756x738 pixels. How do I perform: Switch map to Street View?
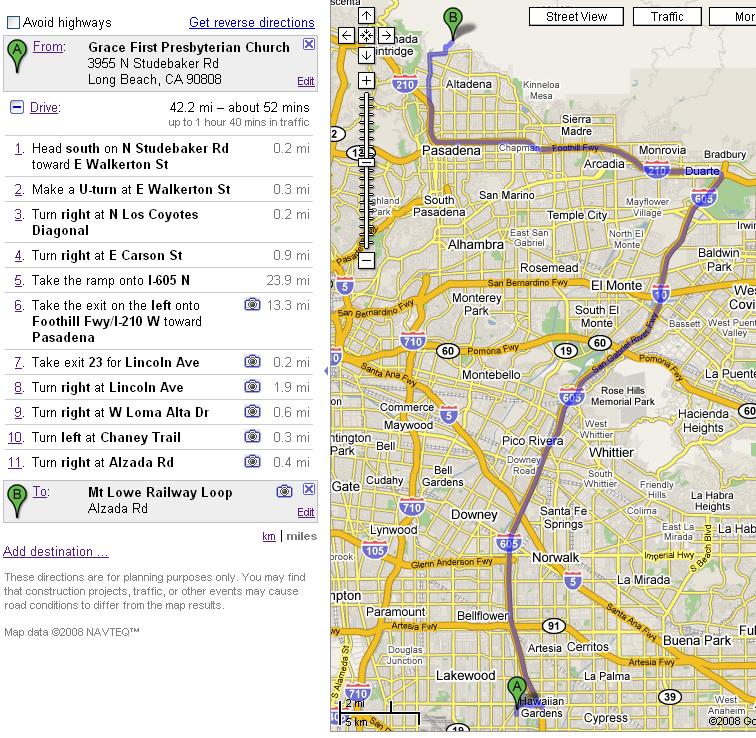click(576, 17)
